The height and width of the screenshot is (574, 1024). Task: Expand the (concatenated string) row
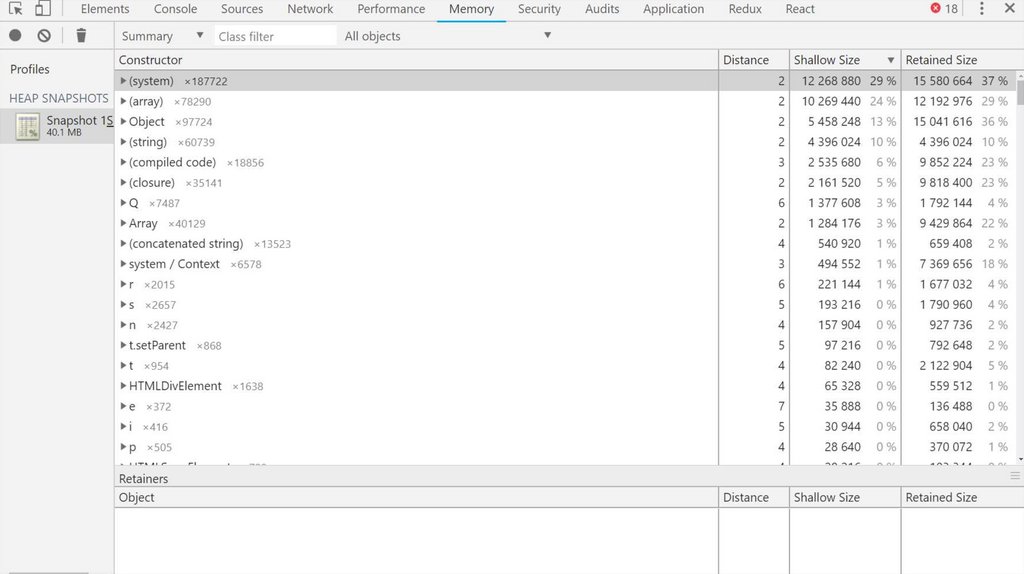pos(123,244)
